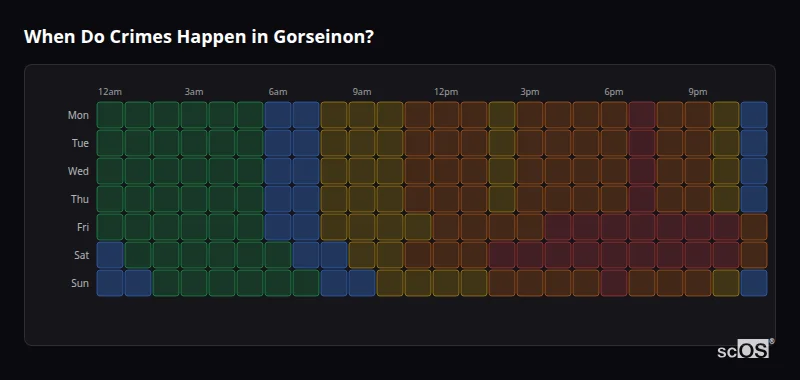Click the chart title 'When Do Crimes Happen in Gorseinon?'
Viewport: 800px width, 380px height.
[199, 37]
